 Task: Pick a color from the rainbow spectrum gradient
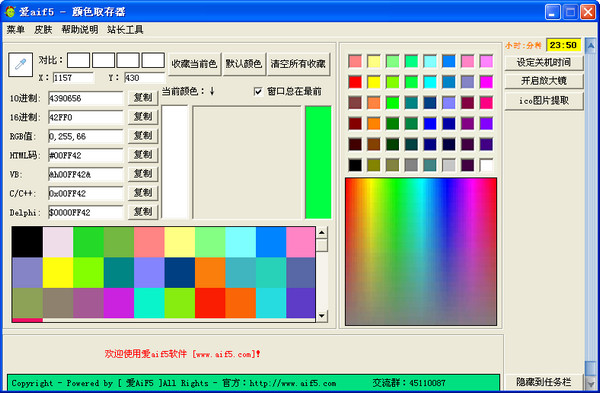pyautogui.click(x=421, y=251)
